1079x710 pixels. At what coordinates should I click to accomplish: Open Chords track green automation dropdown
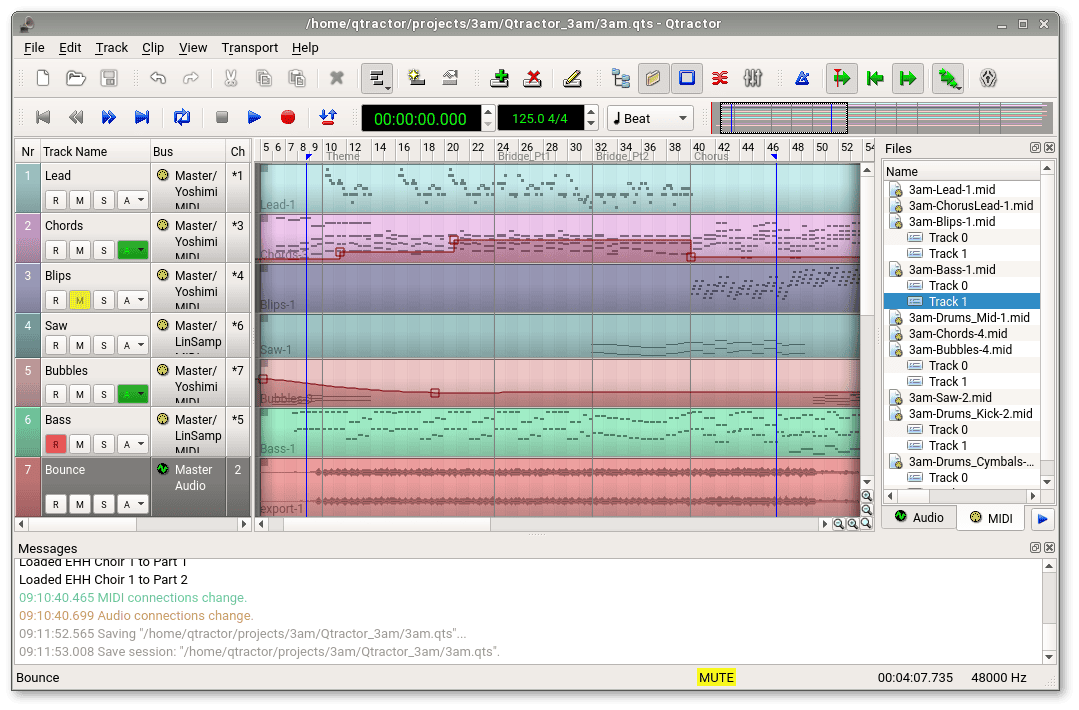click(133, 250)
